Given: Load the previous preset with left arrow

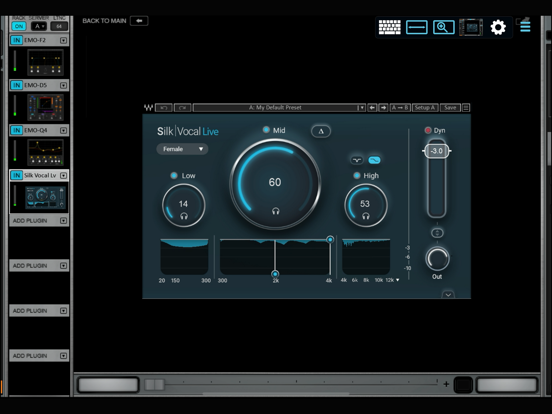Looking at the screenshot, I should point(372,108).
